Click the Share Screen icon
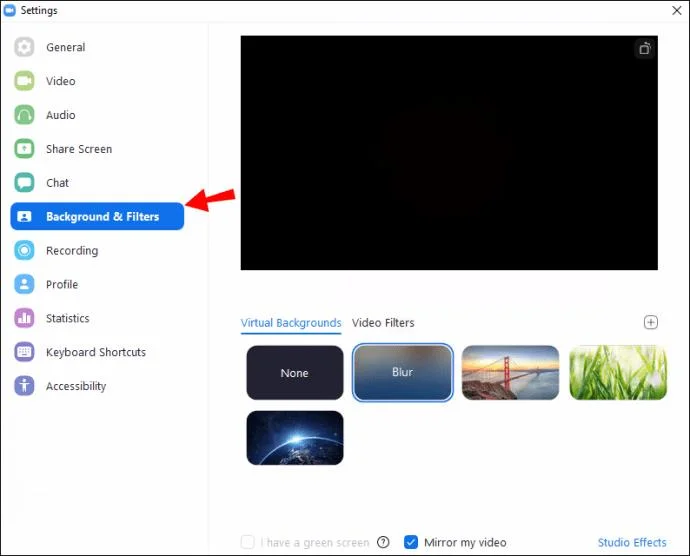 pos(24,149)
